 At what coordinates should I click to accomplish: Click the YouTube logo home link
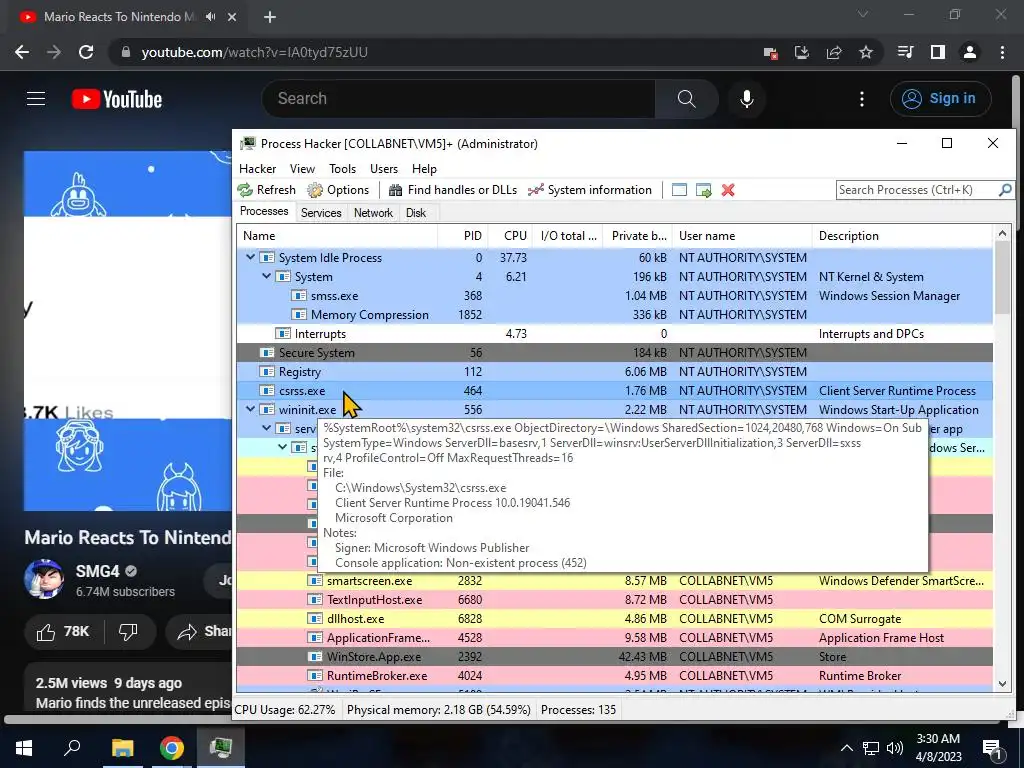117,99
